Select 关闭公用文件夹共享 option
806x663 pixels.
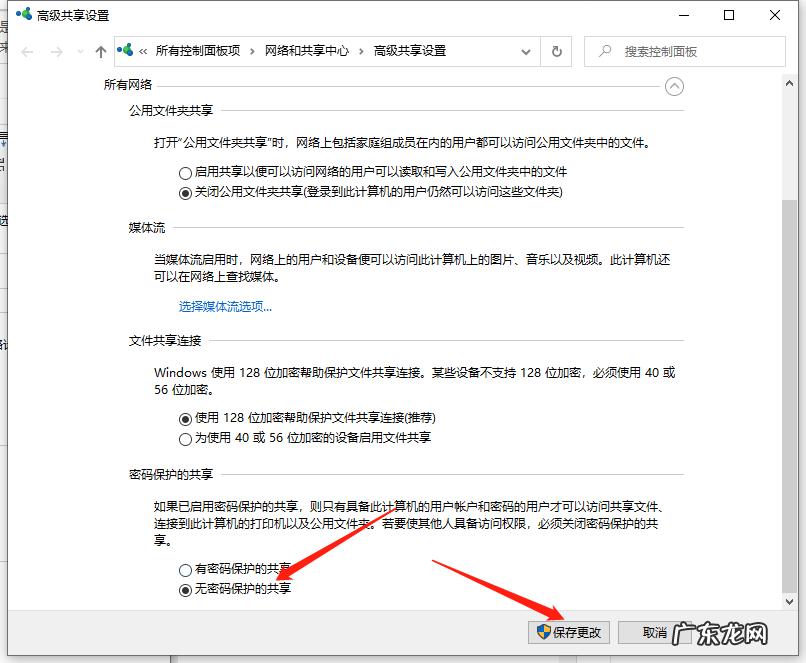185,193
